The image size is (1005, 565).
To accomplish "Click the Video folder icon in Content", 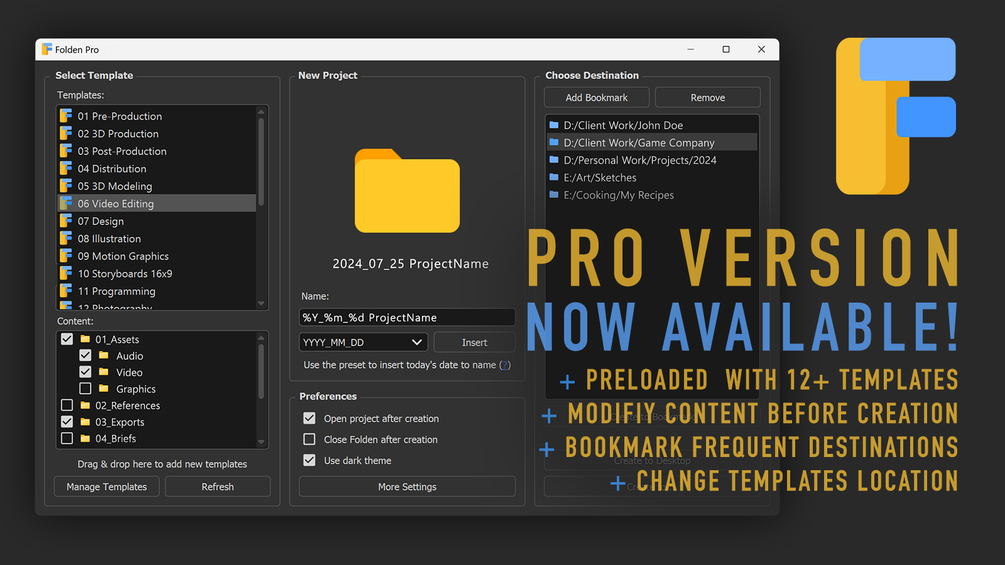I will tap(104, 372).
